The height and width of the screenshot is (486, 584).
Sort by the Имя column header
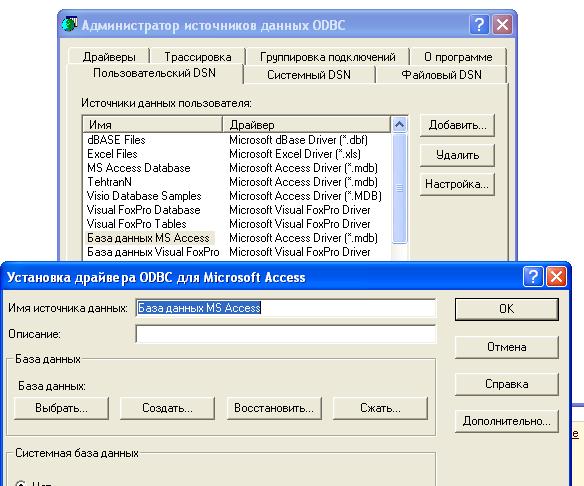point(153,124)
